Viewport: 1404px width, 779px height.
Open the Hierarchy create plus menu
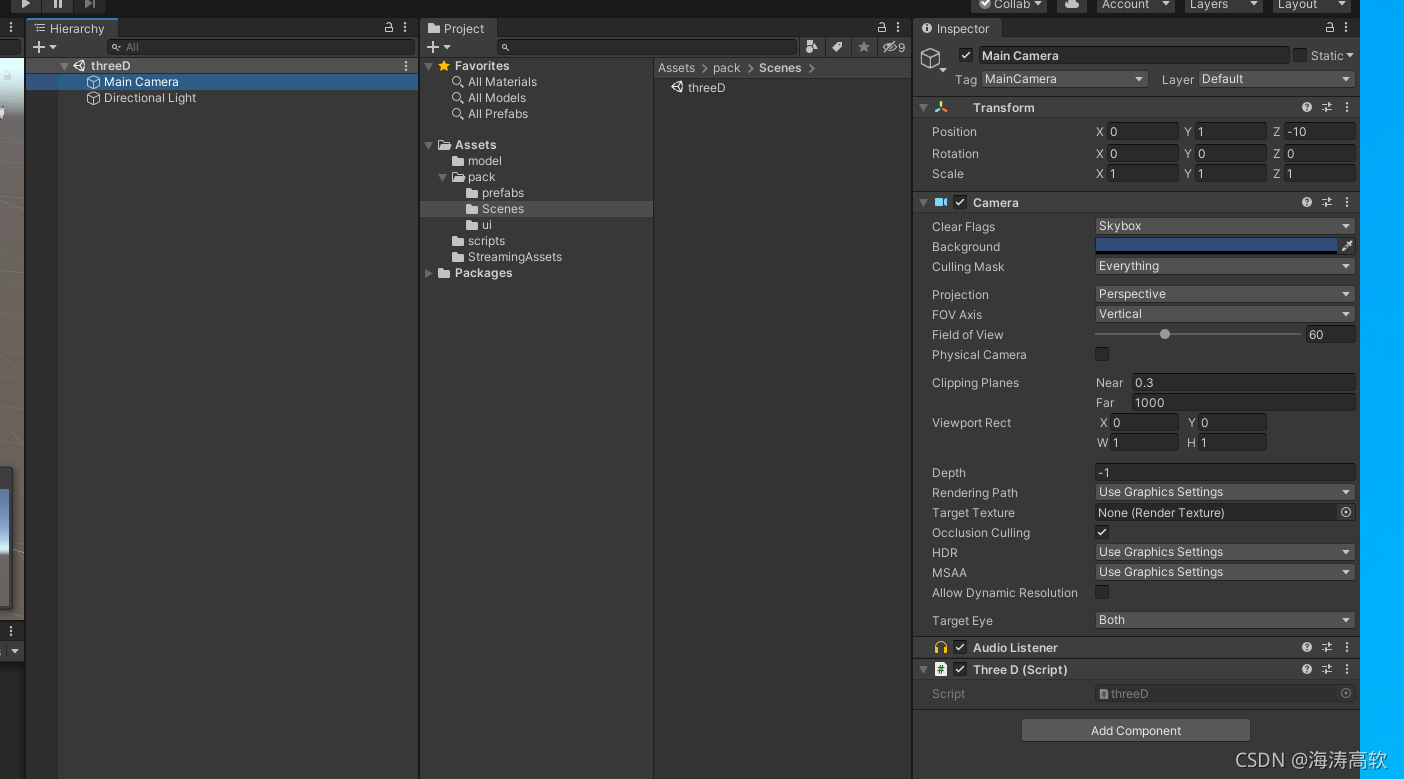(44, 47)
